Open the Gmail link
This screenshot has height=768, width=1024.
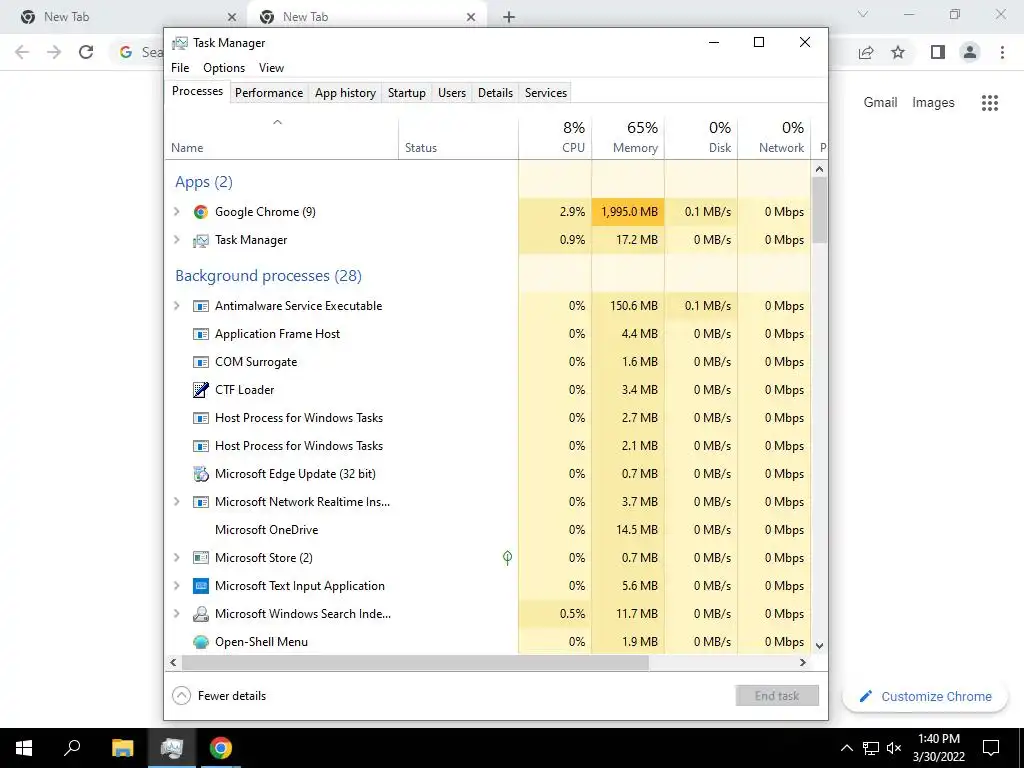(880, 103)
